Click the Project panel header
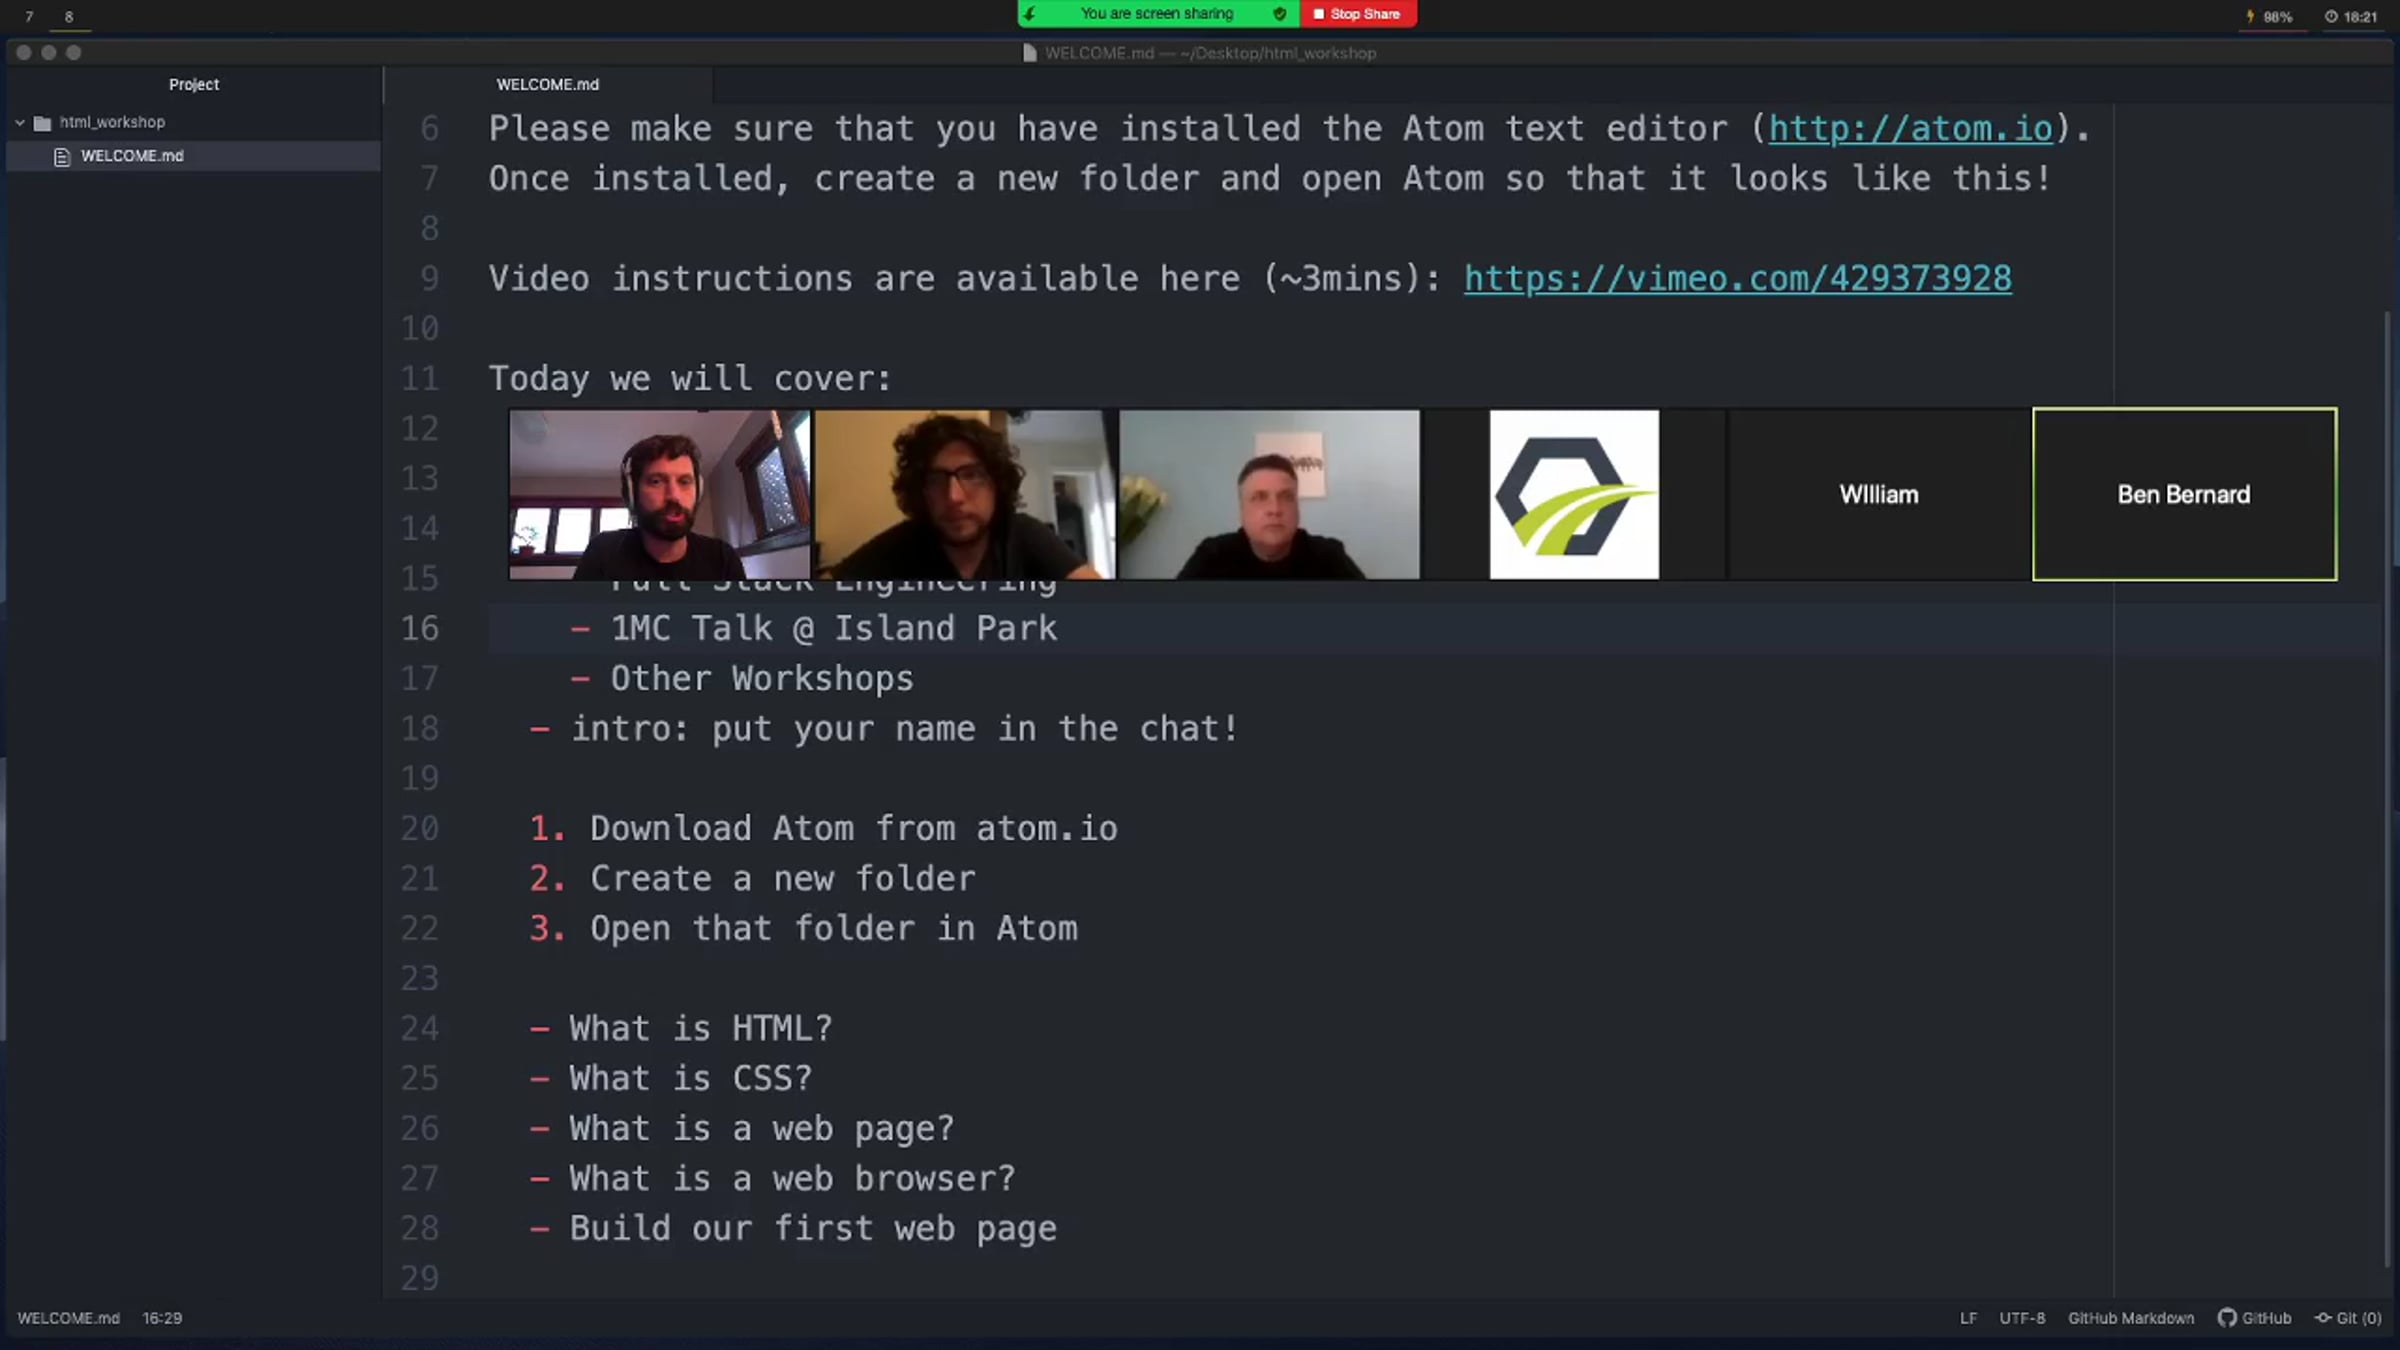The height and width of the screenshot is (1350, 2400). [194, 85]
